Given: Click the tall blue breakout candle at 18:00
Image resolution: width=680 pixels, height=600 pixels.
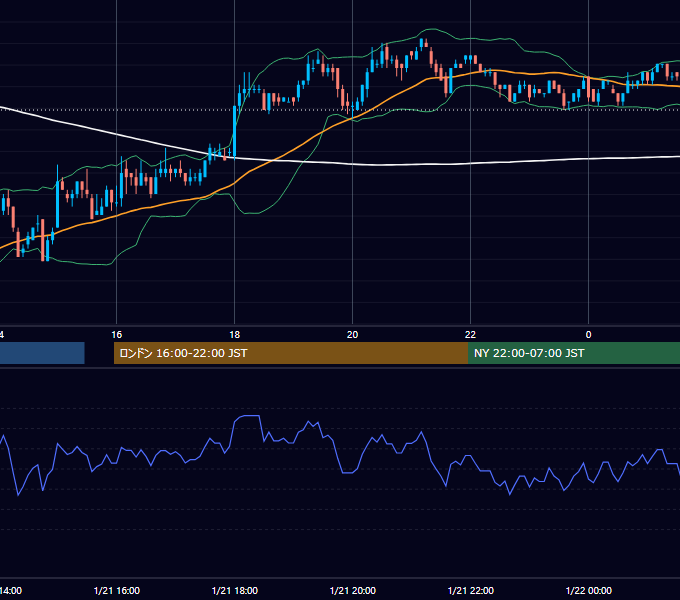Looking at the screenshot, I should tap(235, 131).
